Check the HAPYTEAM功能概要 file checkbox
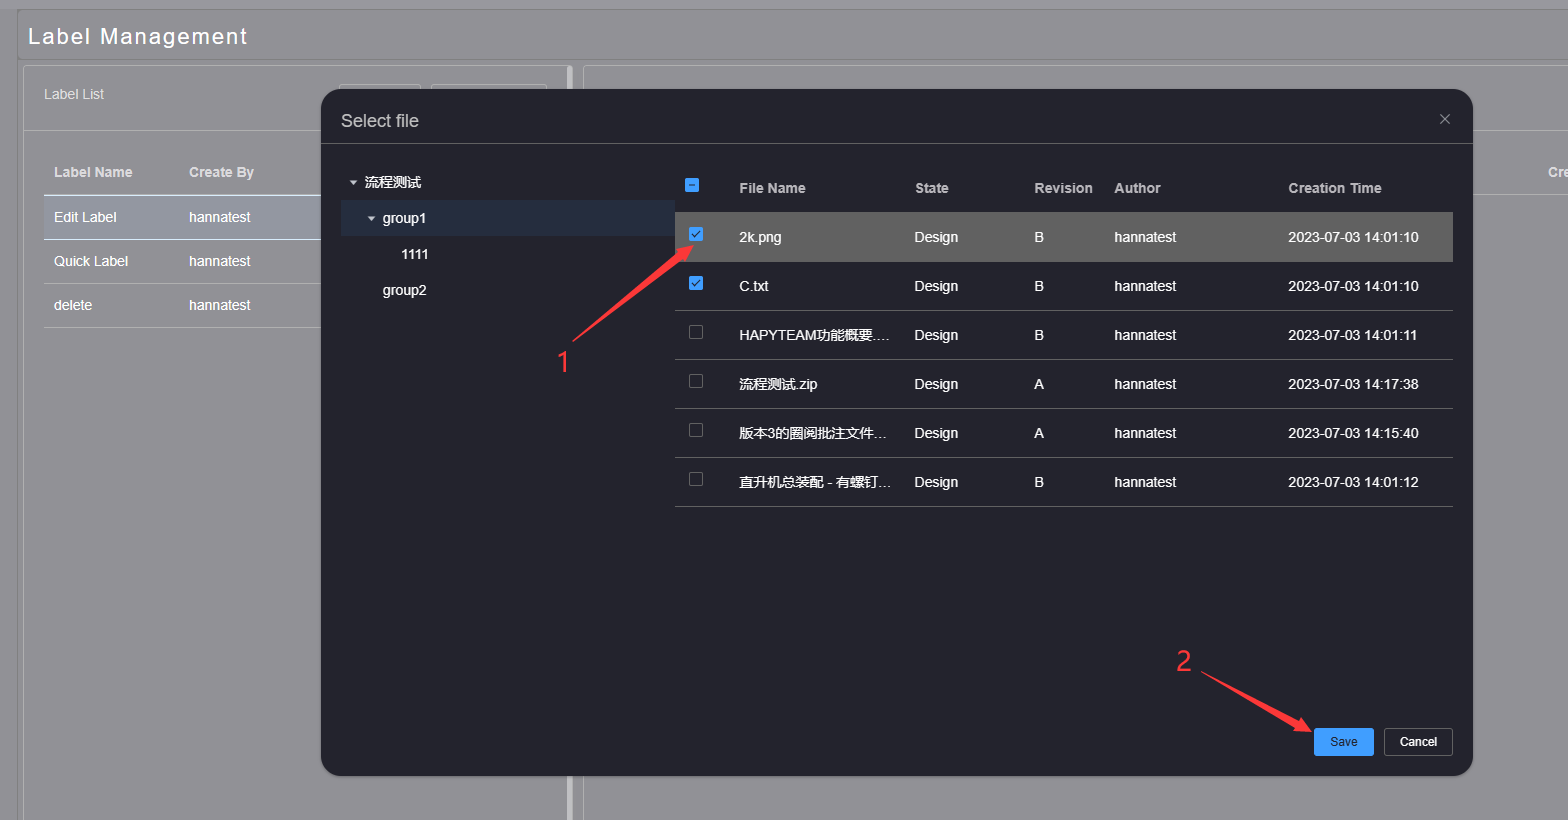 [696, 332]
